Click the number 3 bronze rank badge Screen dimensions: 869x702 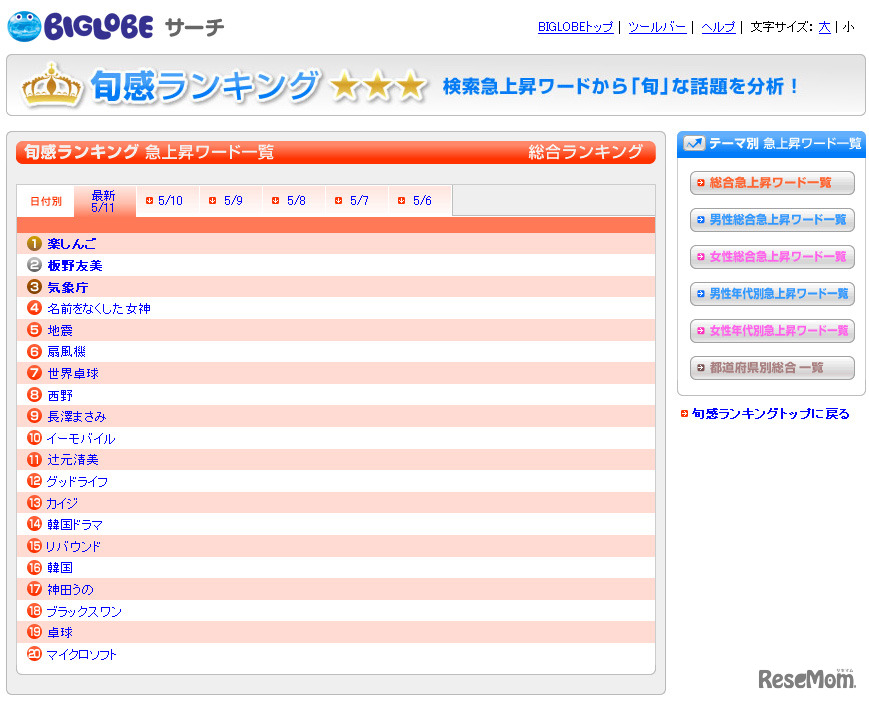click(x=34, y=287)
